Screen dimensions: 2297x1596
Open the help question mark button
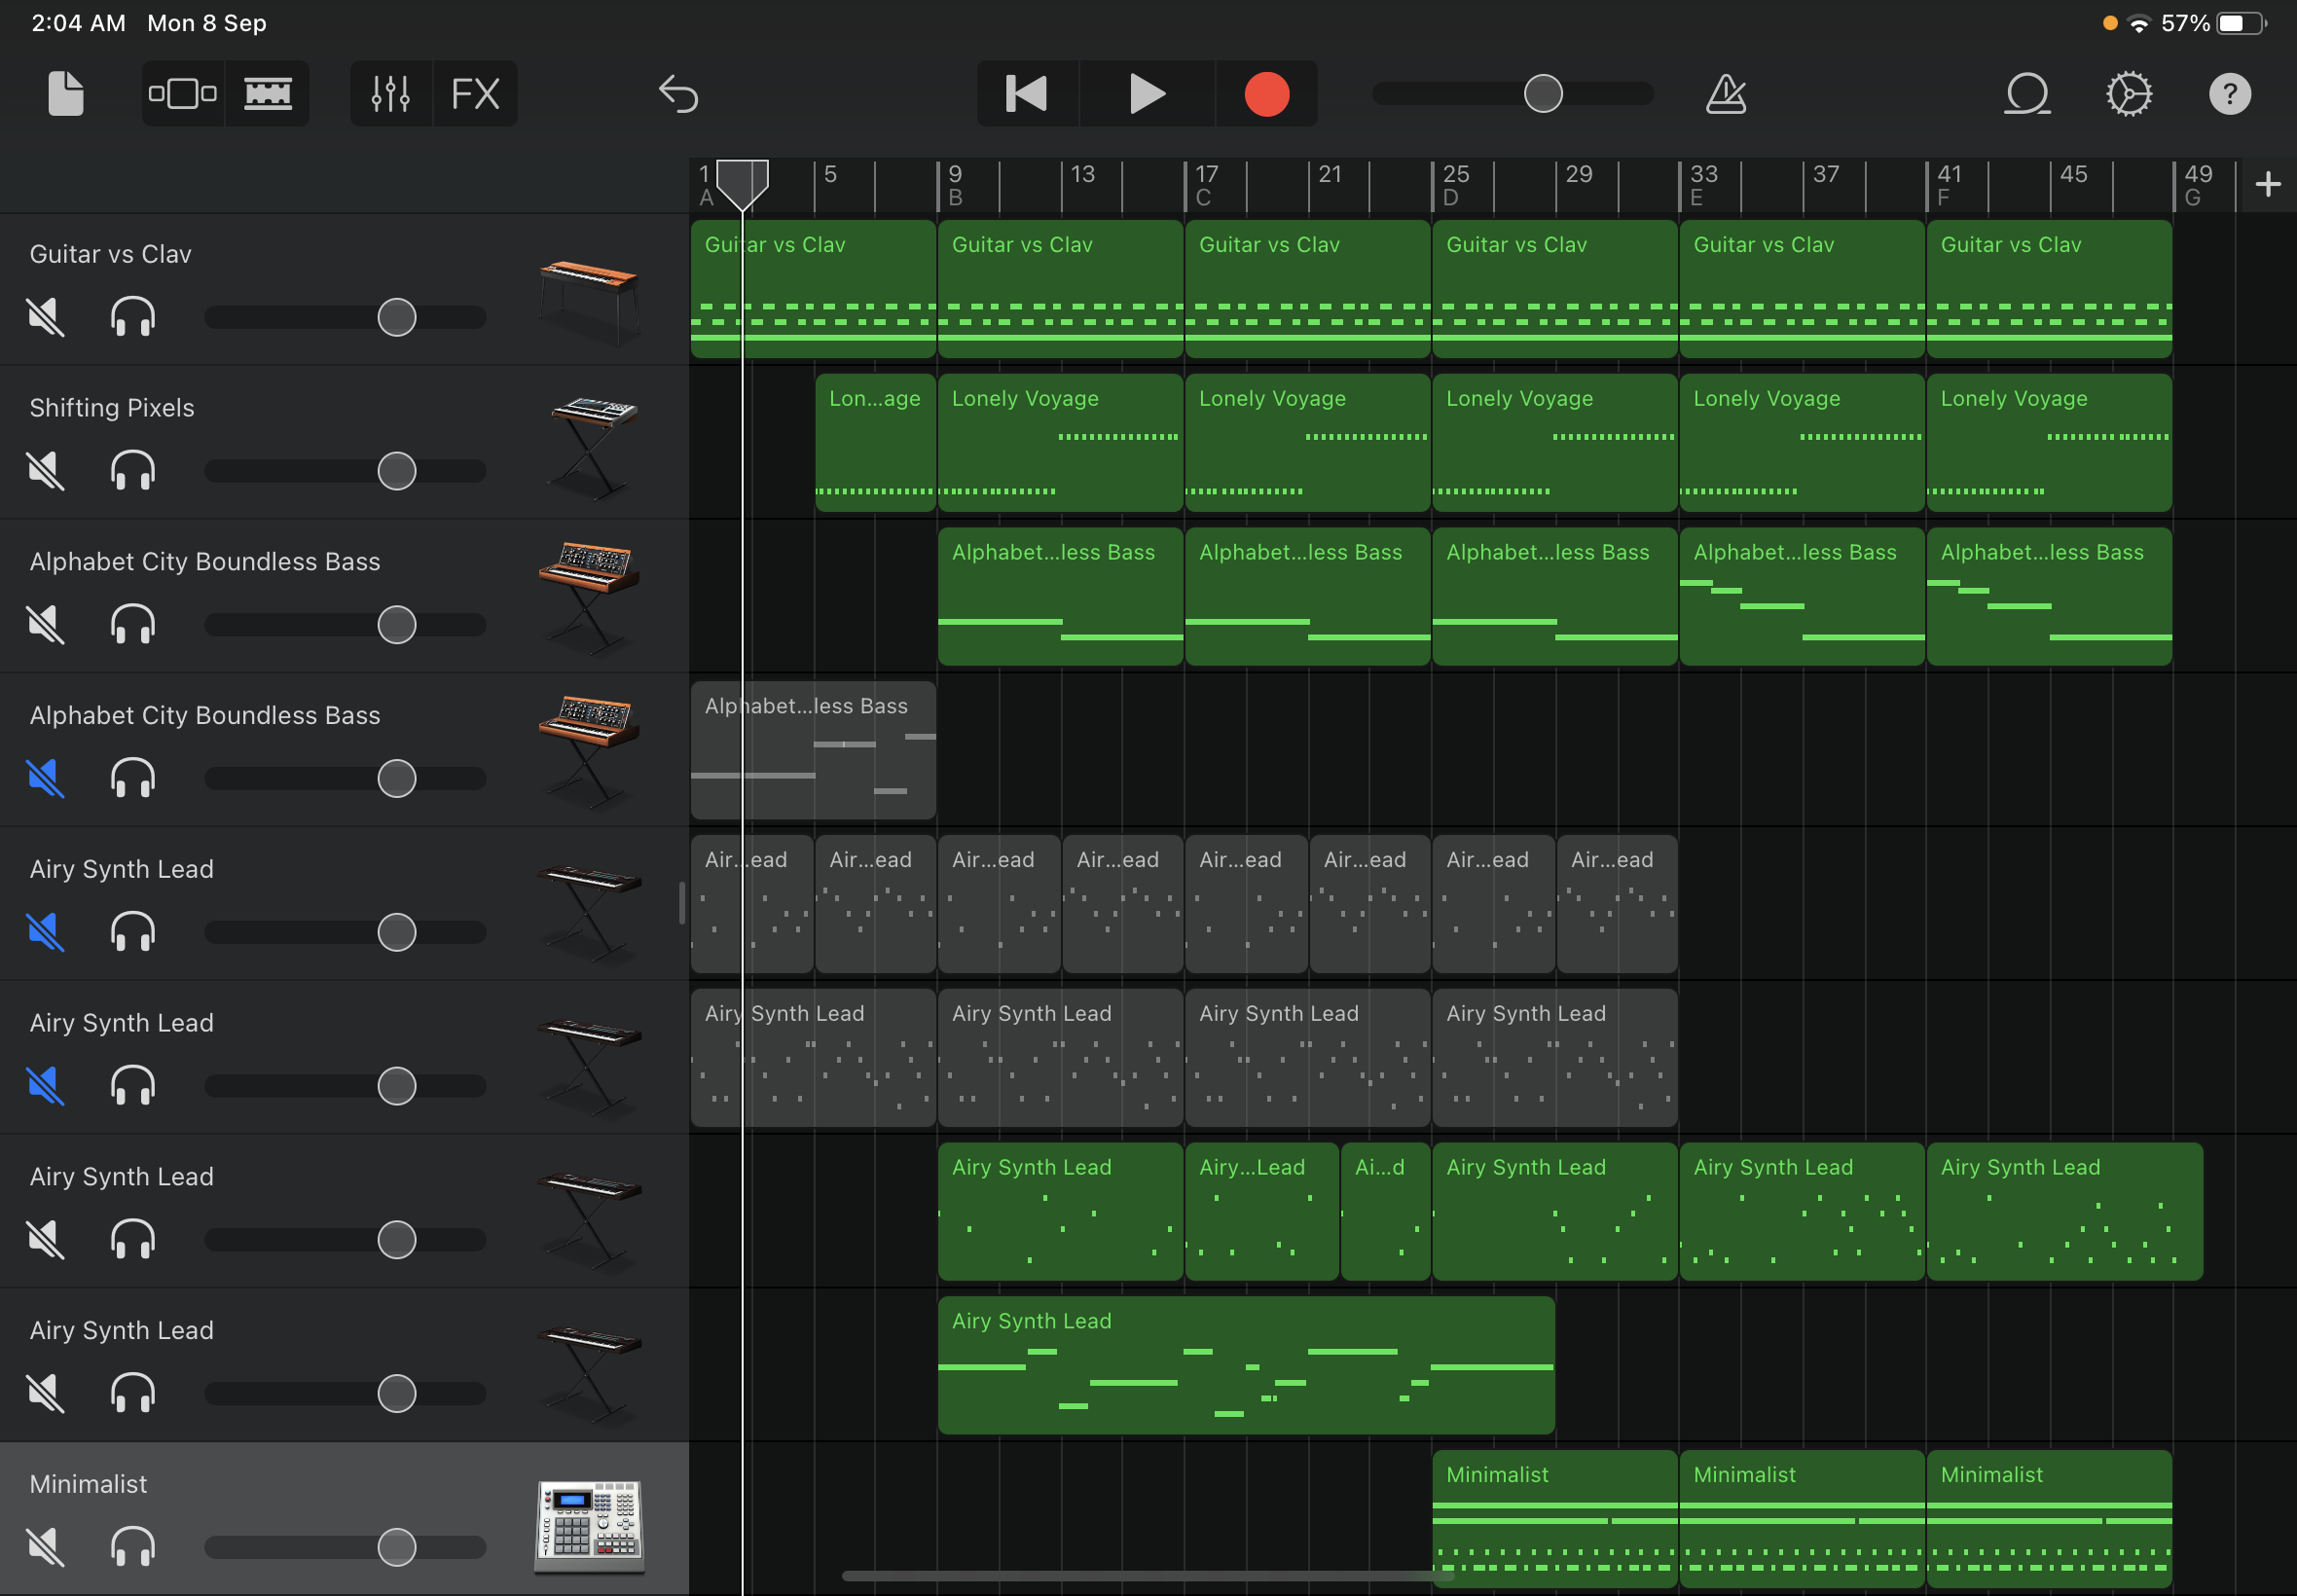(x=2229, y=94)
